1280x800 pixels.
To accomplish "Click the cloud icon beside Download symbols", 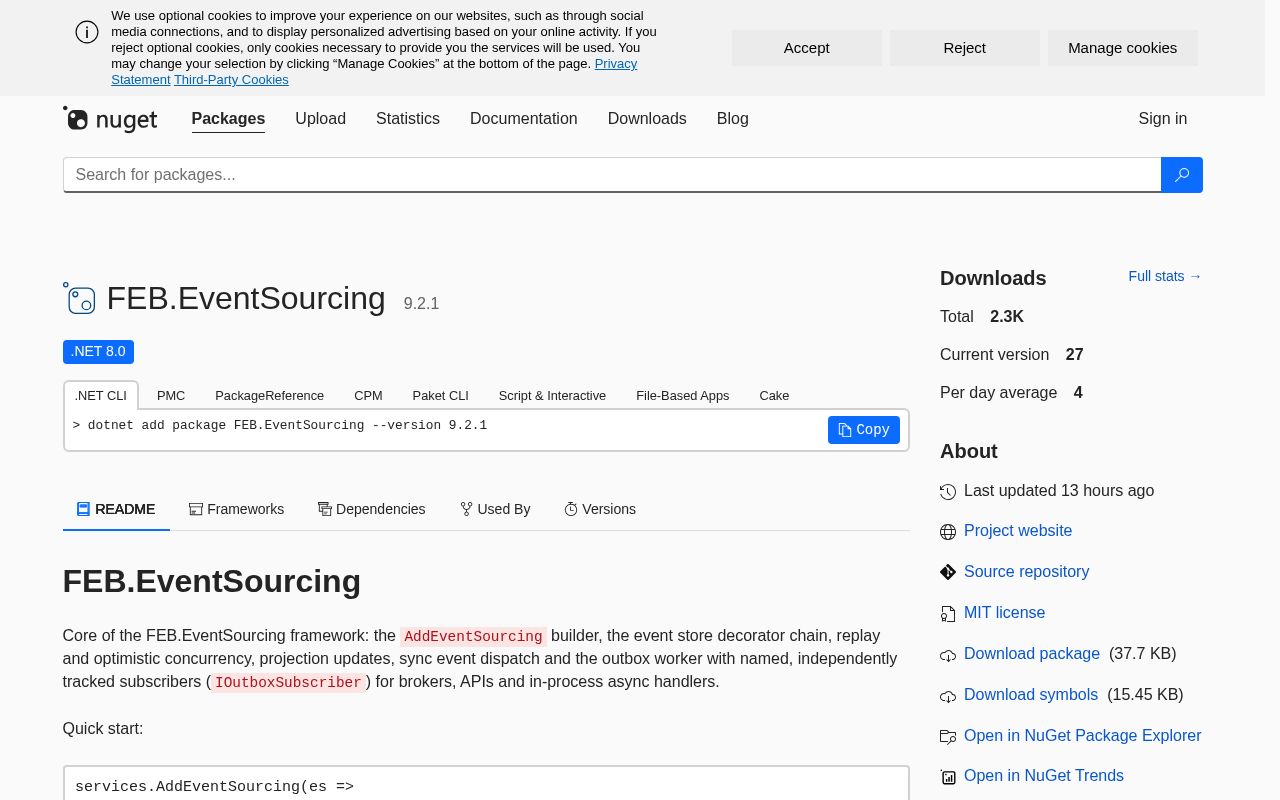I will [948, 696].
